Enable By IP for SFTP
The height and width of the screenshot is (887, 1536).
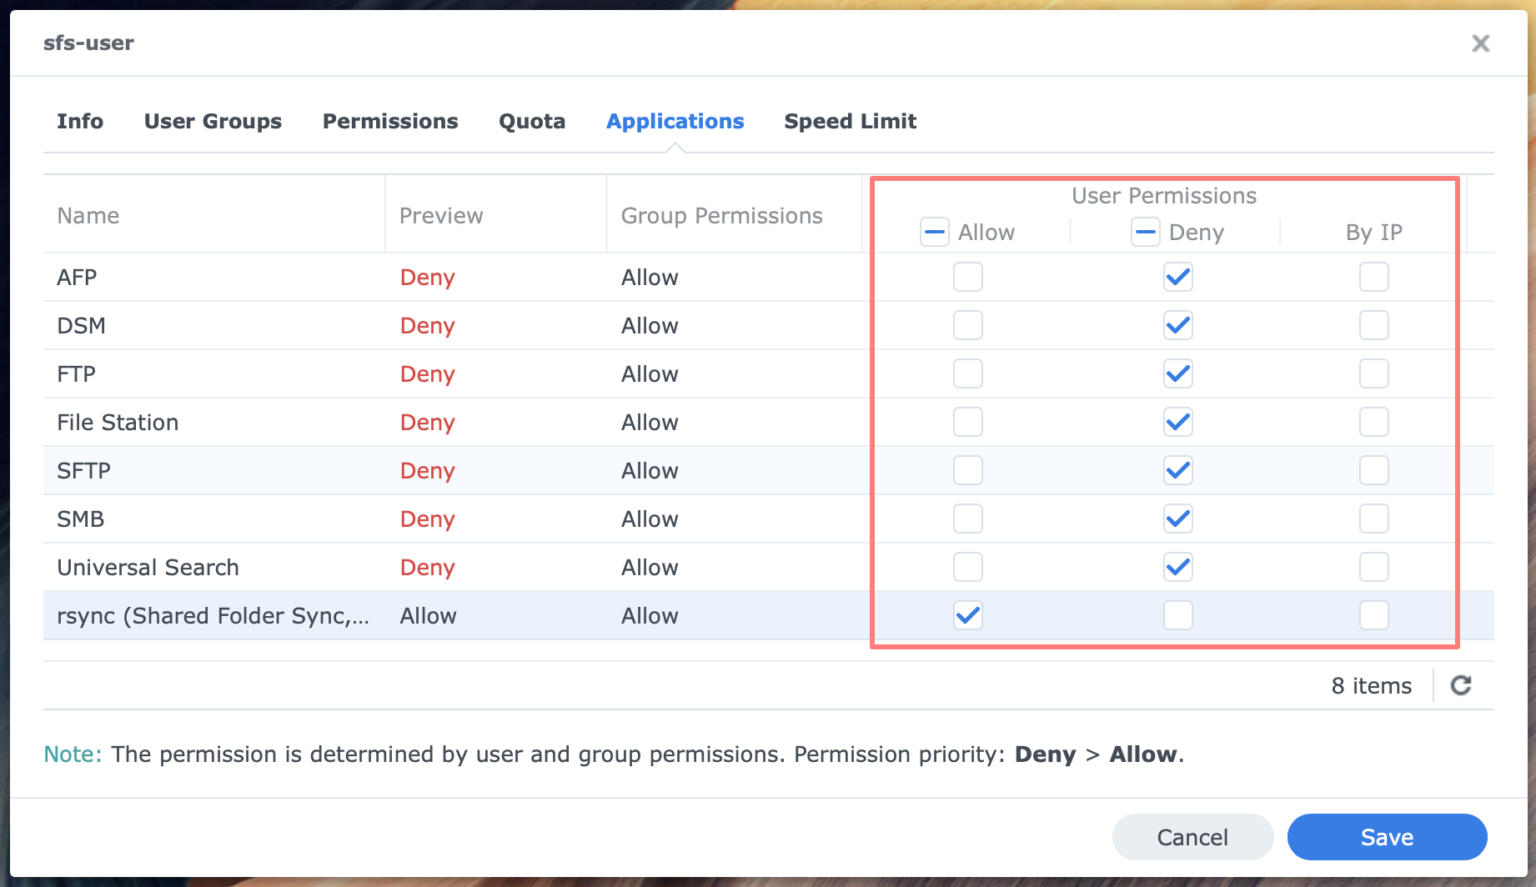(x=1374, y=470)
